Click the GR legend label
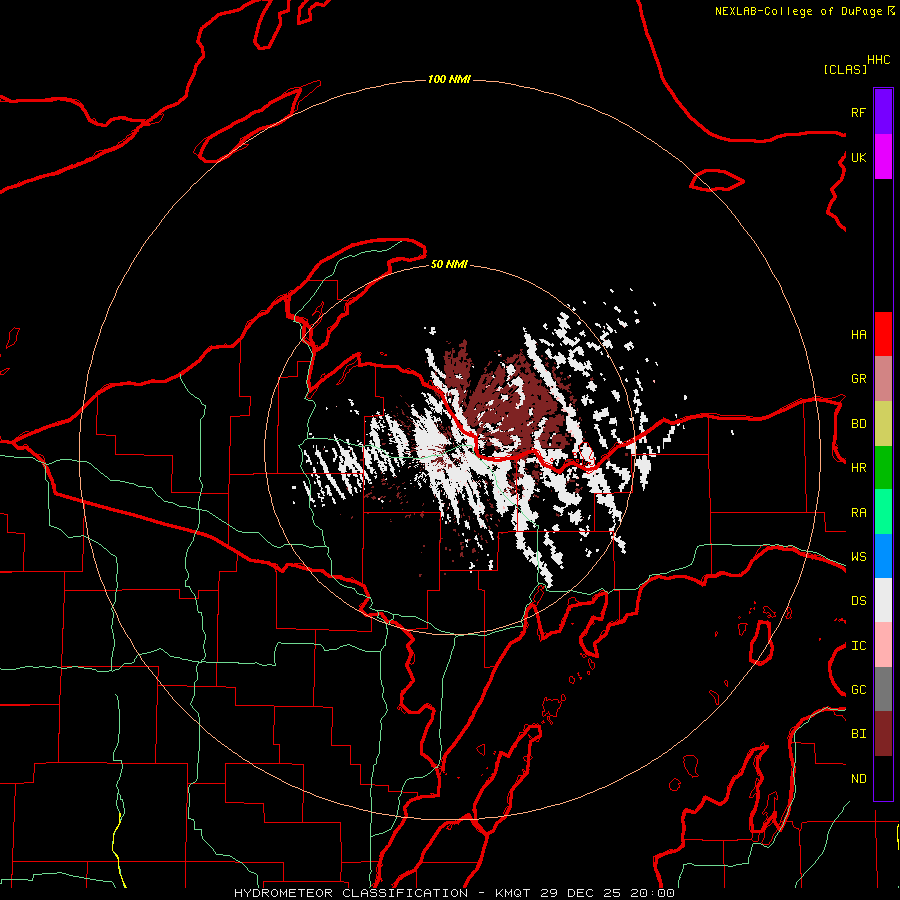900x900 pixels. (x=858, y=379)
